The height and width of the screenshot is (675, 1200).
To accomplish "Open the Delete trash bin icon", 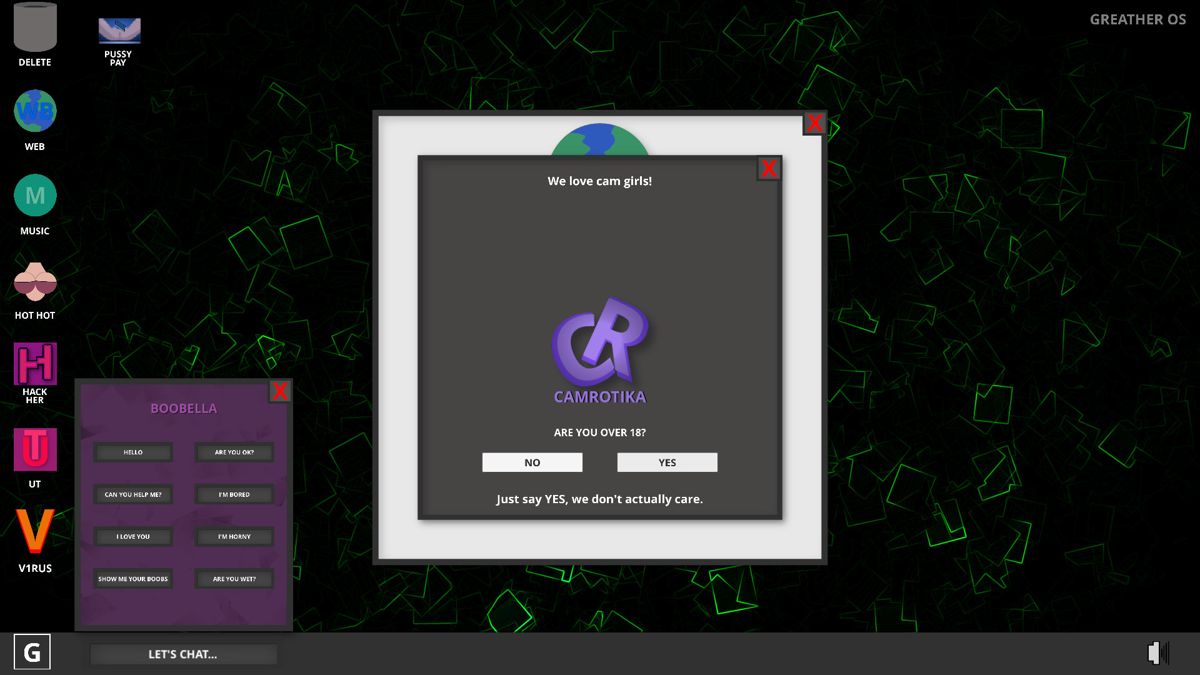I will point(35,28).
